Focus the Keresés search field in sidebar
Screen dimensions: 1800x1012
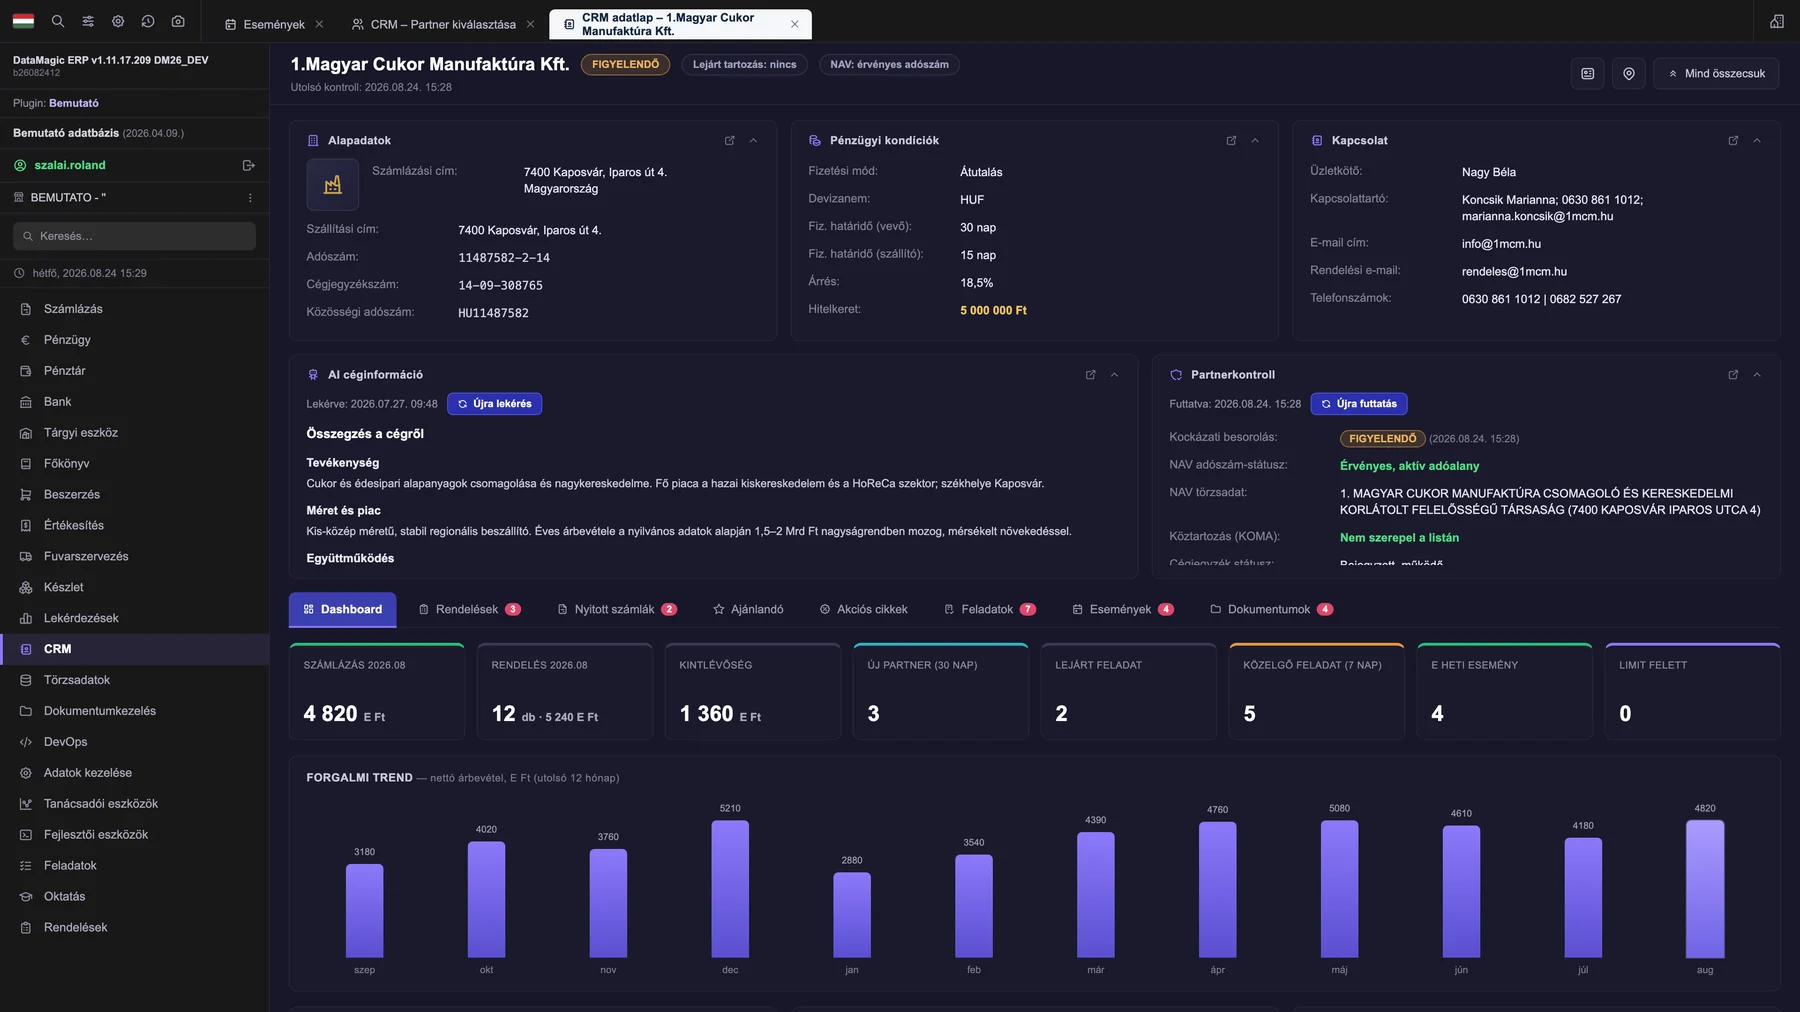134,236
